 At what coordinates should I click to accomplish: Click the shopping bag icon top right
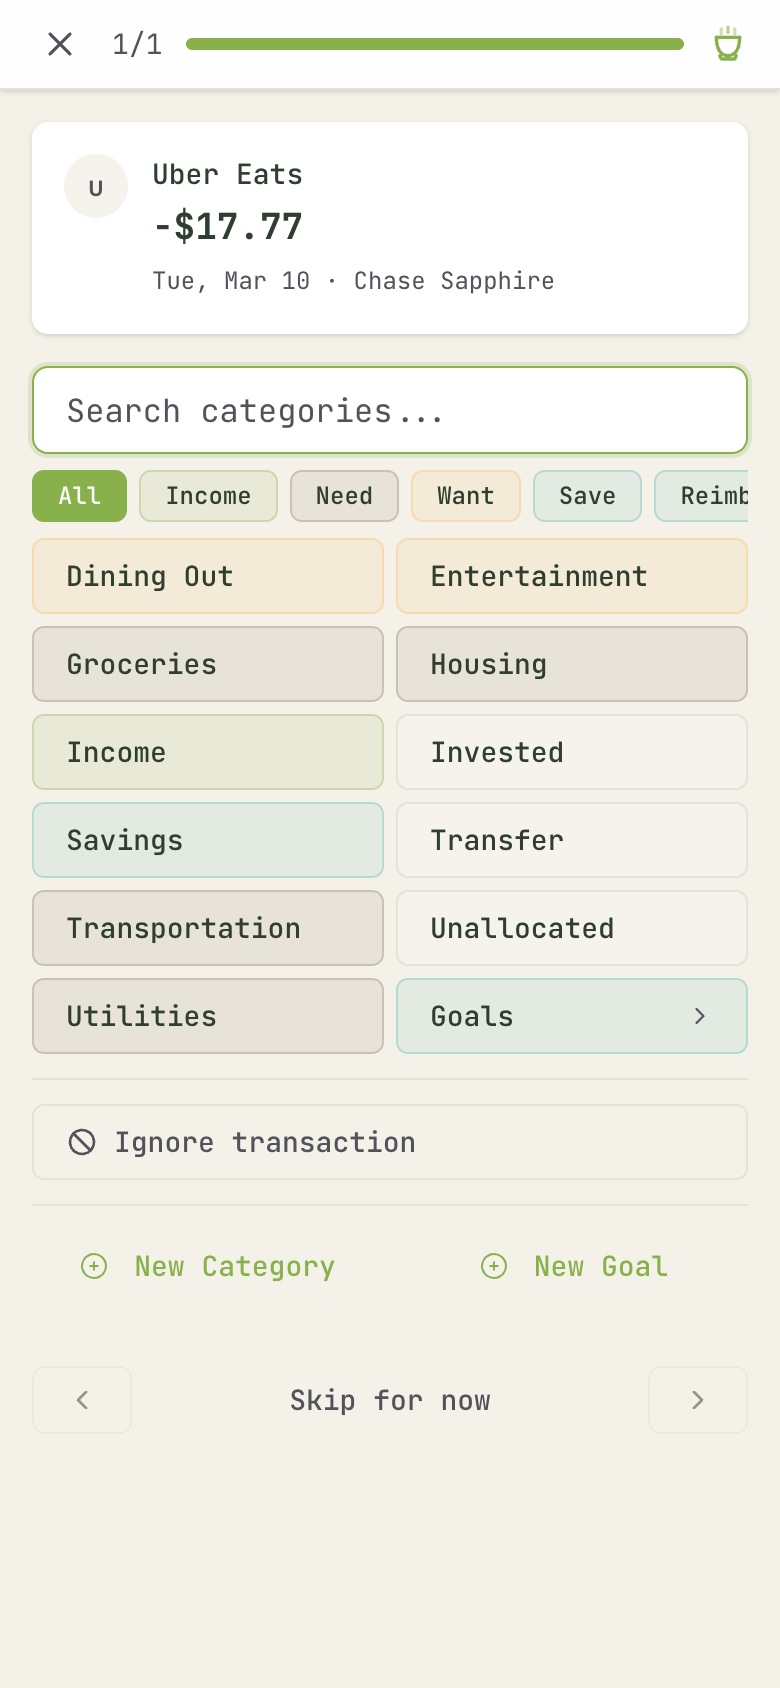pos(727,44)
